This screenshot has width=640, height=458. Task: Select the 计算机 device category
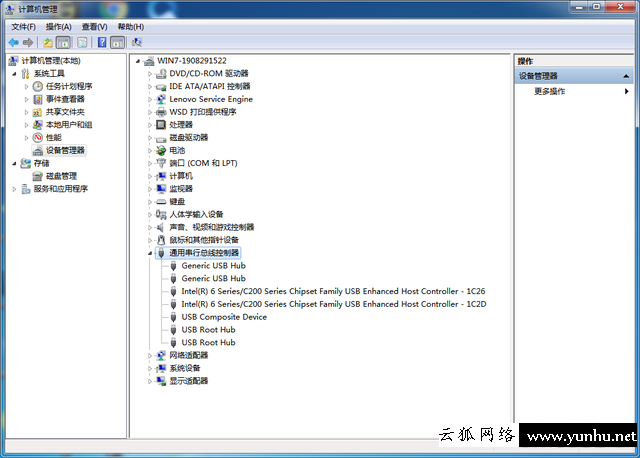tap(181, 176)
